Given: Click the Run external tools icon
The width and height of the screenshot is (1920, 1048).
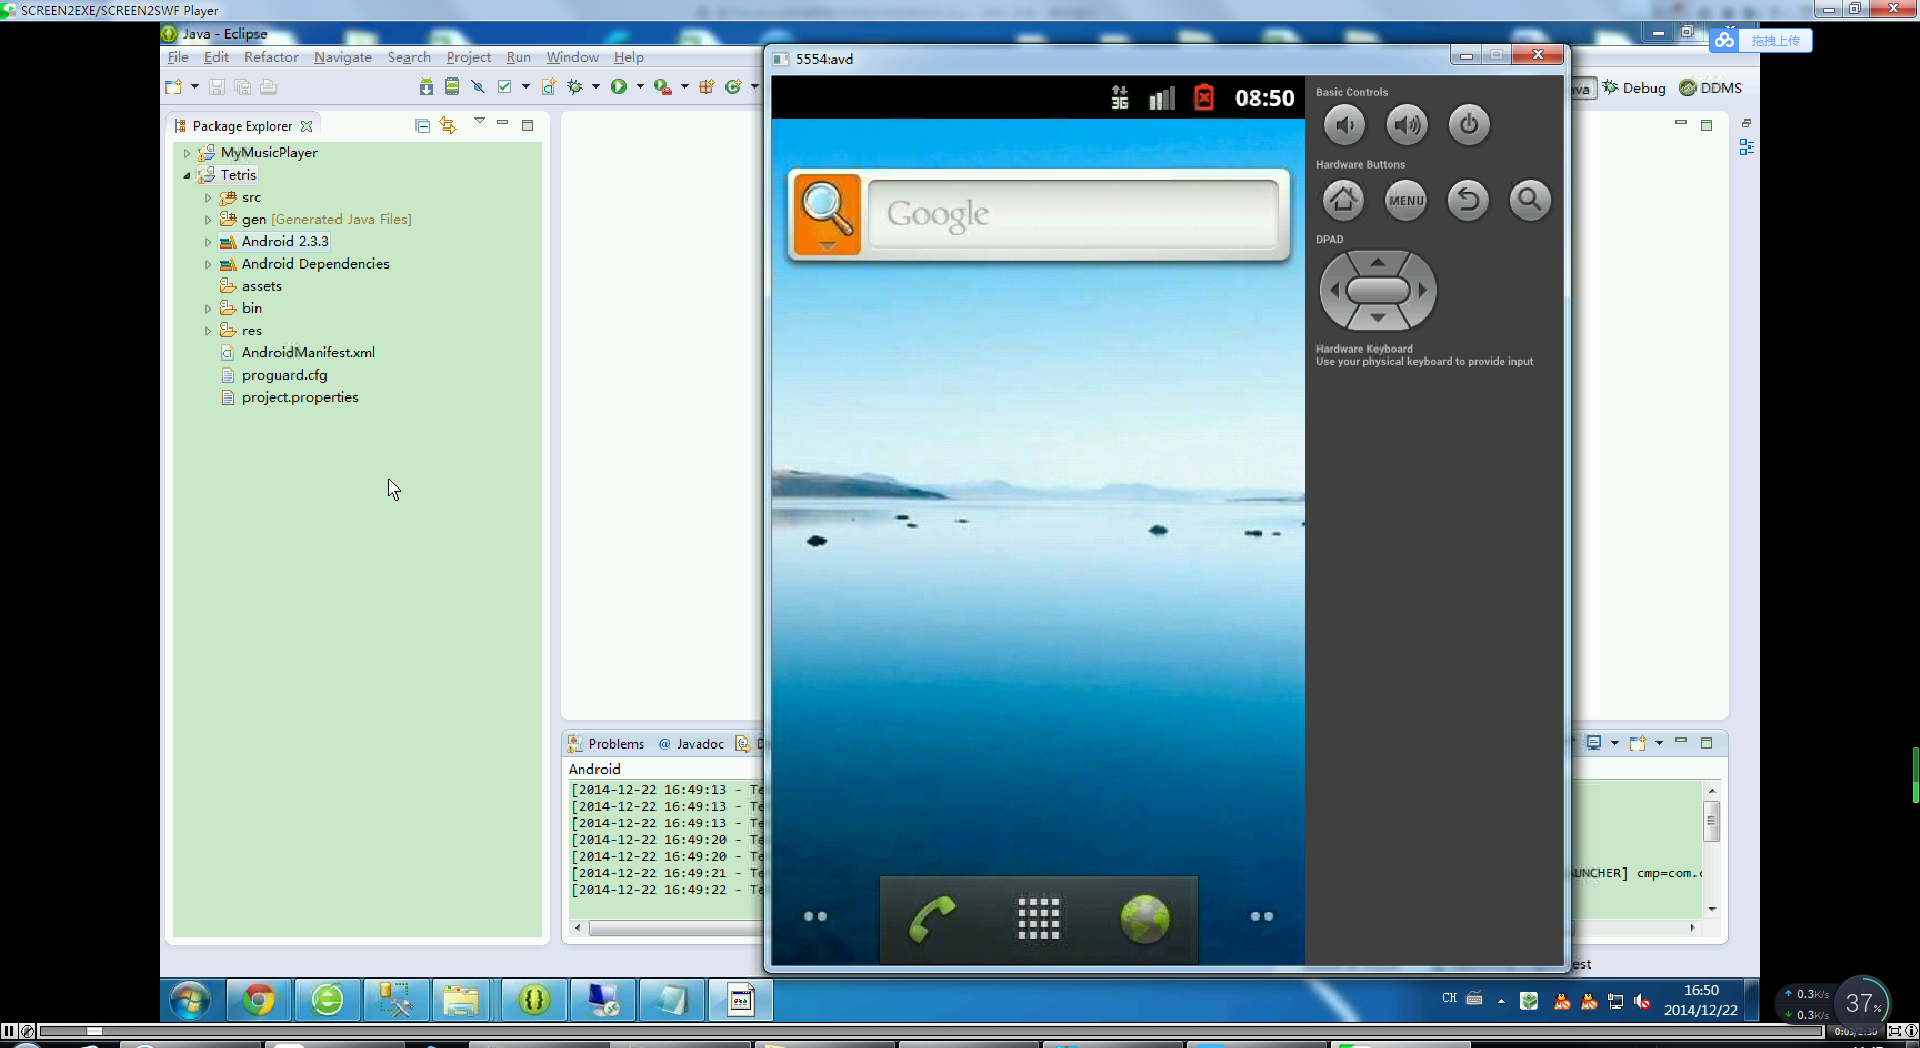Looking at the screenshot, I should pyautogui.click(x=662, y=87).
